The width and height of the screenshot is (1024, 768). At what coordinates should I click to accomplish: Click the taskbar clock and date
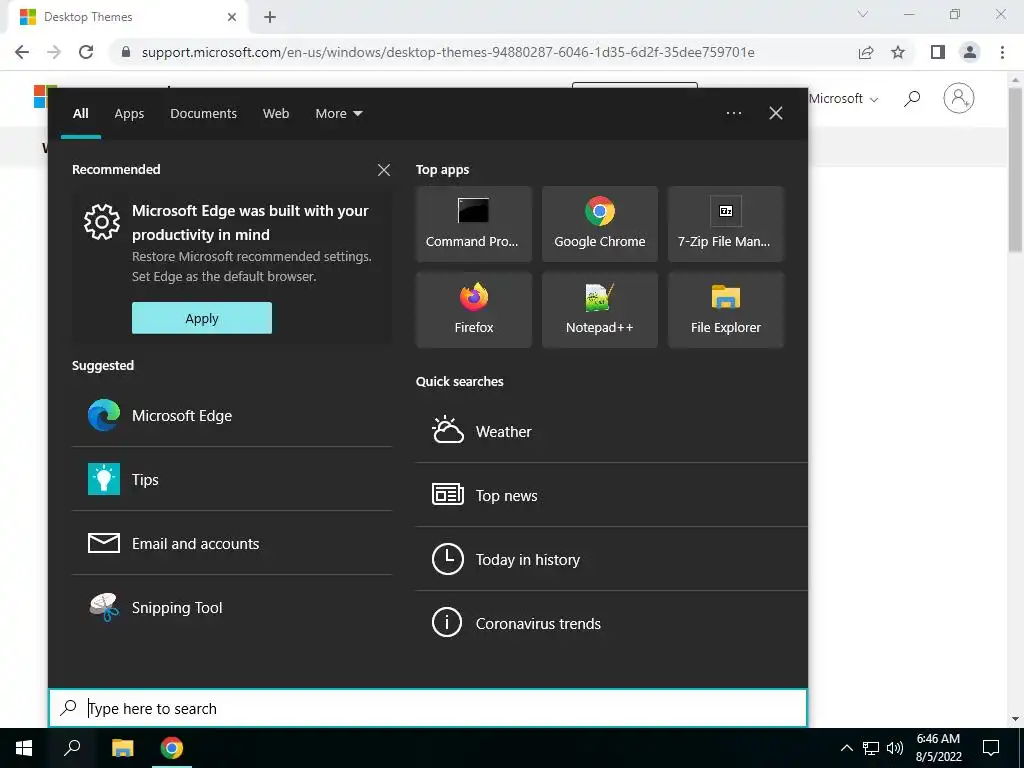tap(938, 748)
